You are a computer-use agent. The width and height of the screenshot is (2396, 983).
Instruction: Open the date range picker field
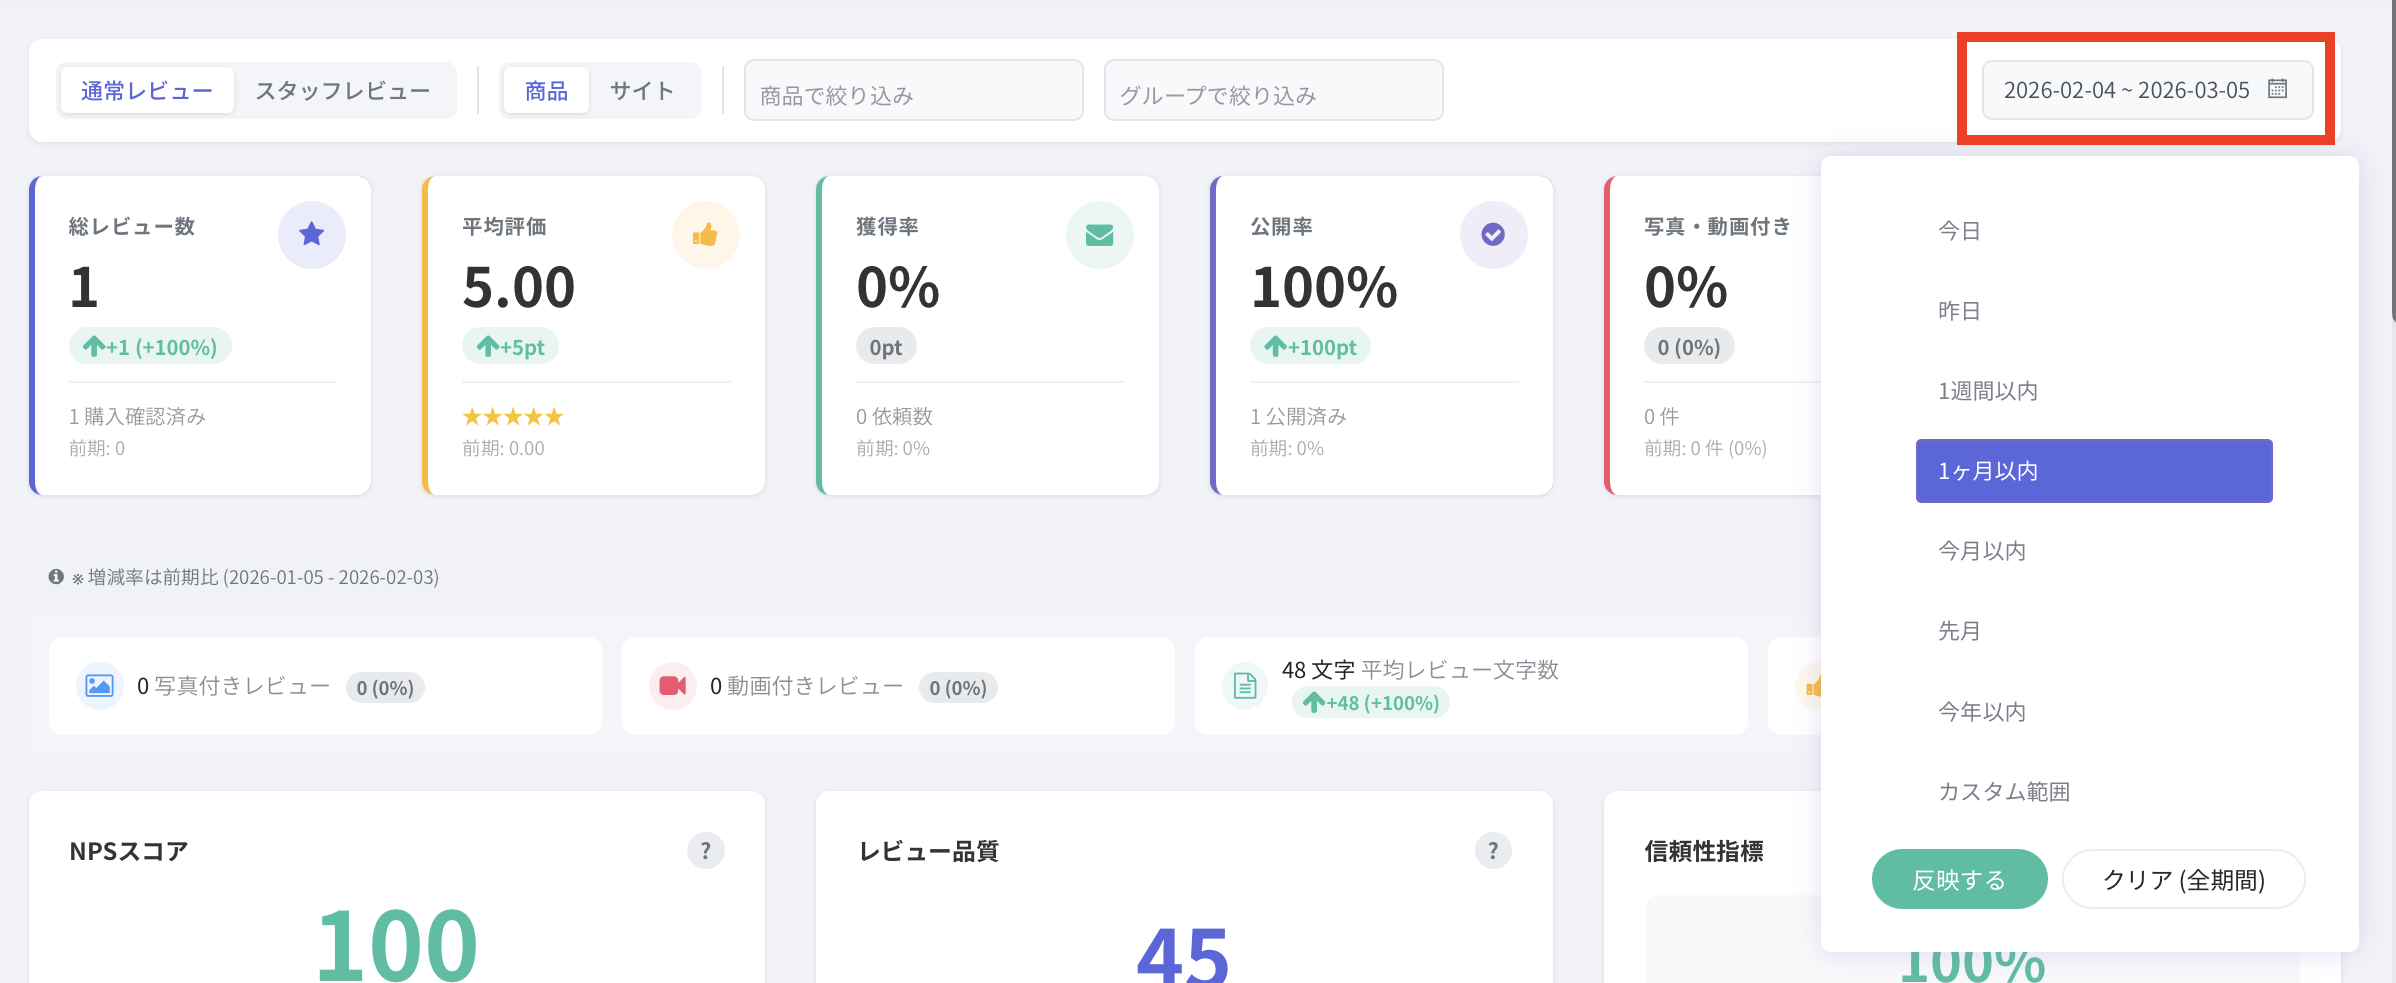tap(2126, 90)
